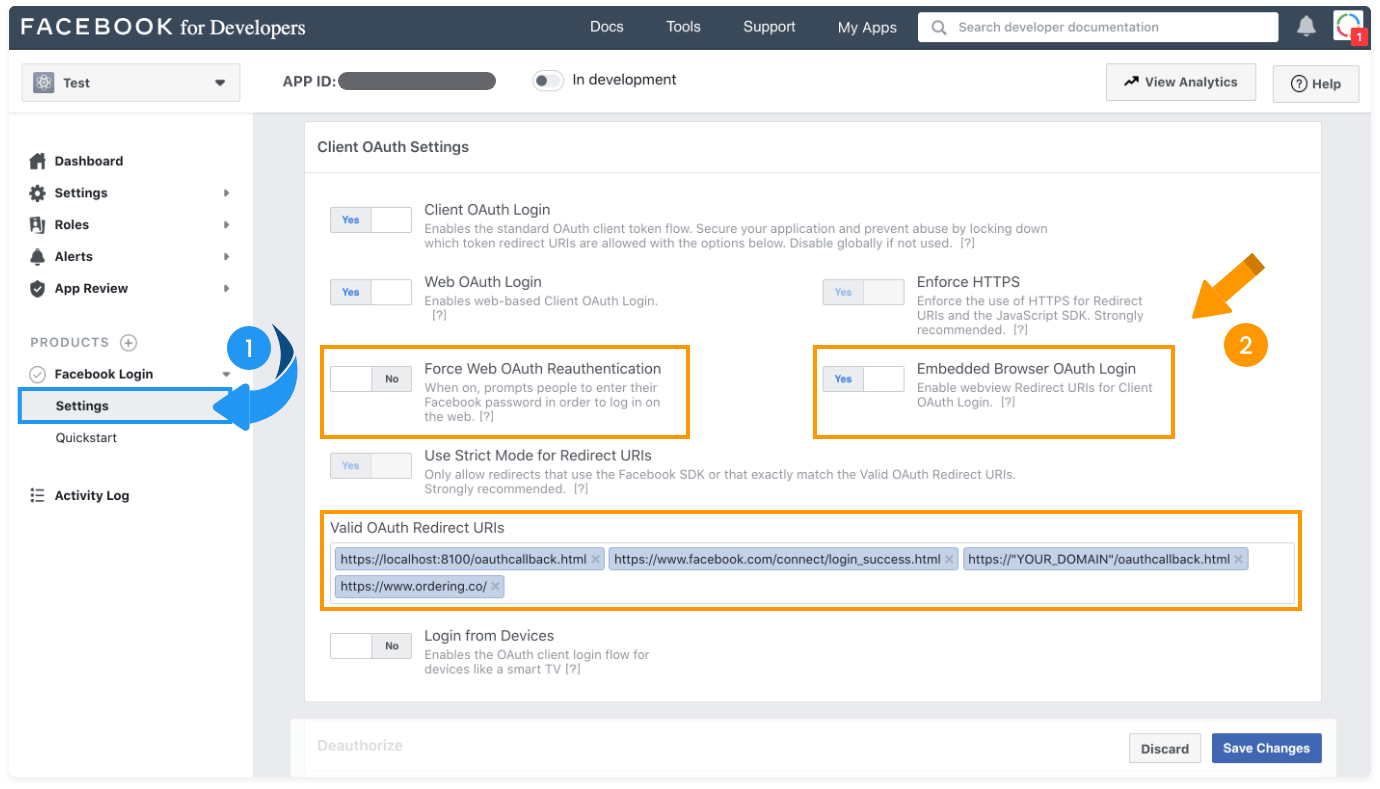Remove the www.ordering.co redirect URI
This screenshot has height=789, width=1380.
pyautogui.click(x=496, y=586)
